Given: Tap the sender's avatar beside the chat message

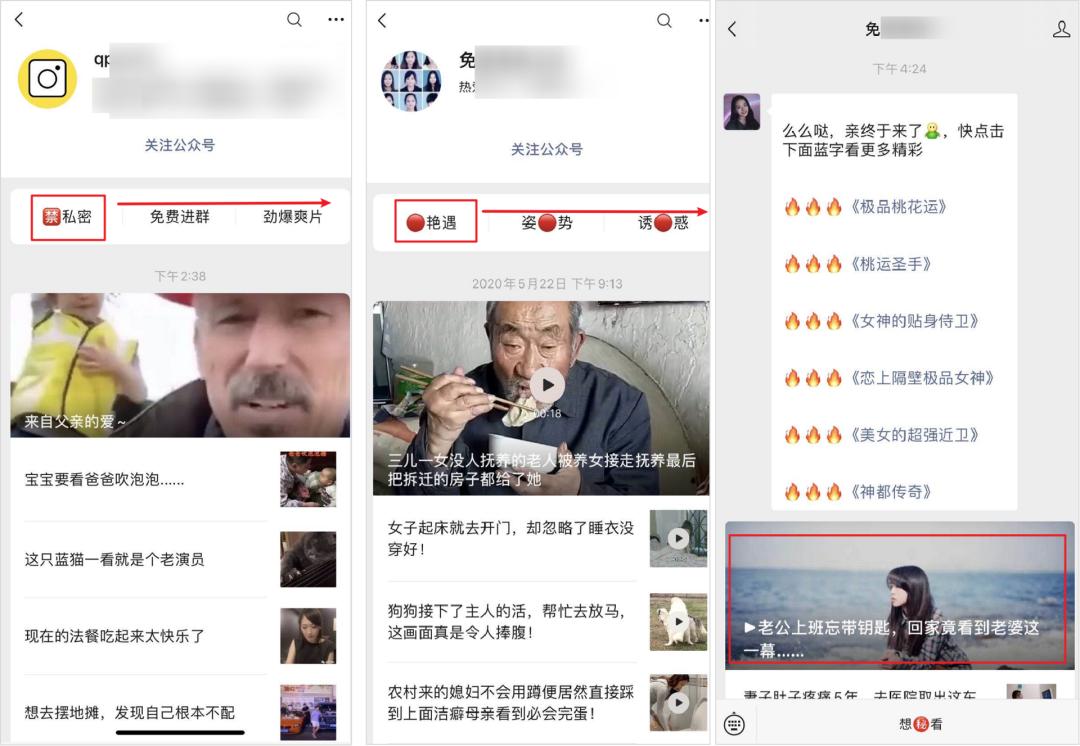Looking at the screenshot, I should [741, 113].
